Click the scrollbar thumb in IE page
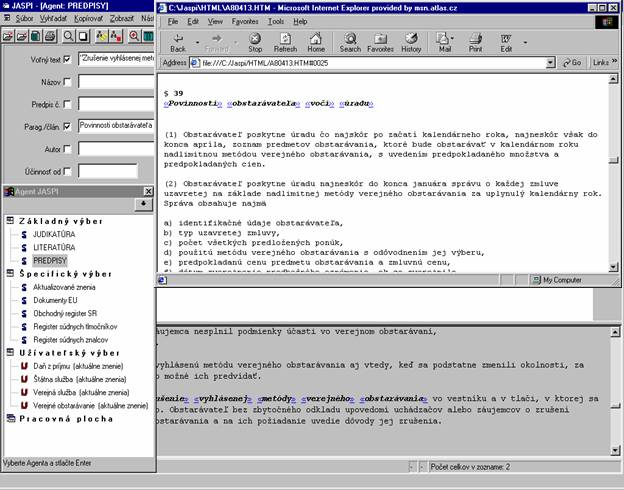624x490 pixels. (x=613, y=160)
